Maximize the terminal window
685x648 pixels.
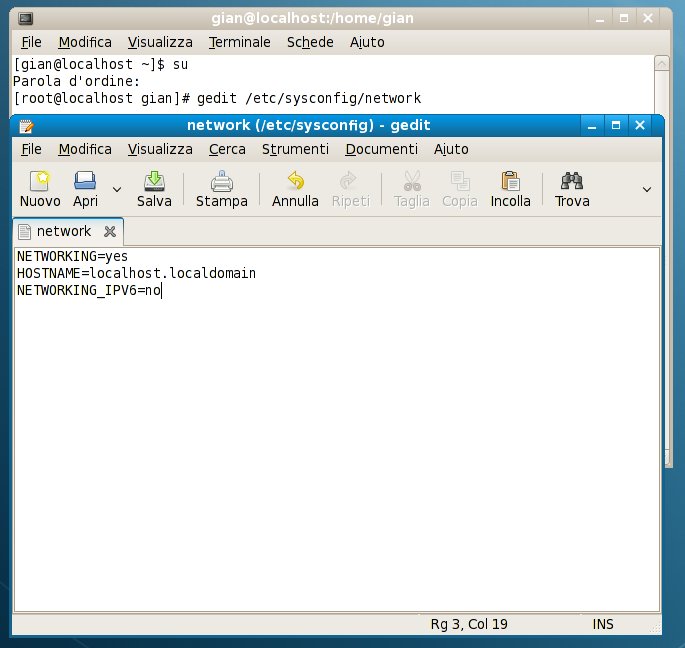pyautogui.click(x=624, y=19)
